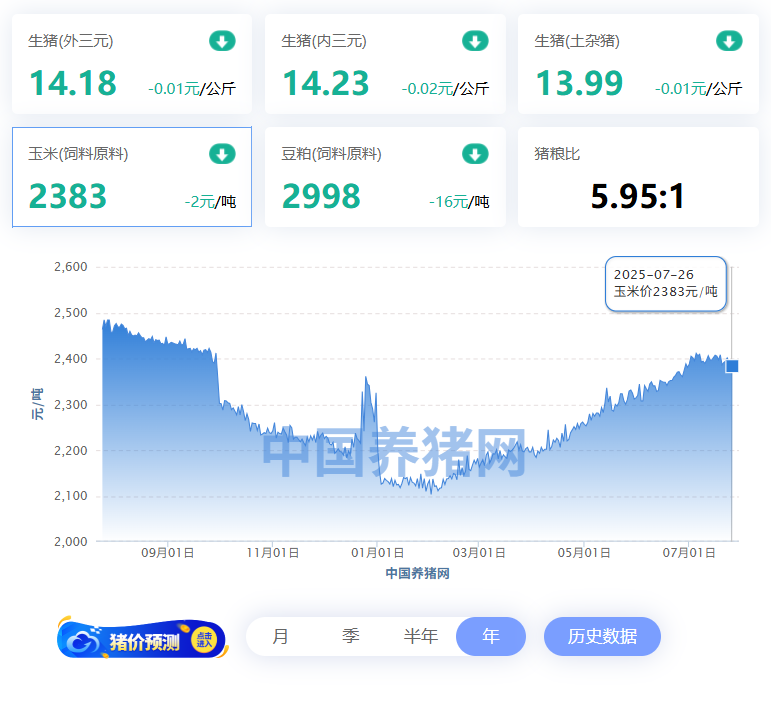Click the 豆粕(饲料原料) card title
This screenshot has width=771, height=702.
coord(331,154)
